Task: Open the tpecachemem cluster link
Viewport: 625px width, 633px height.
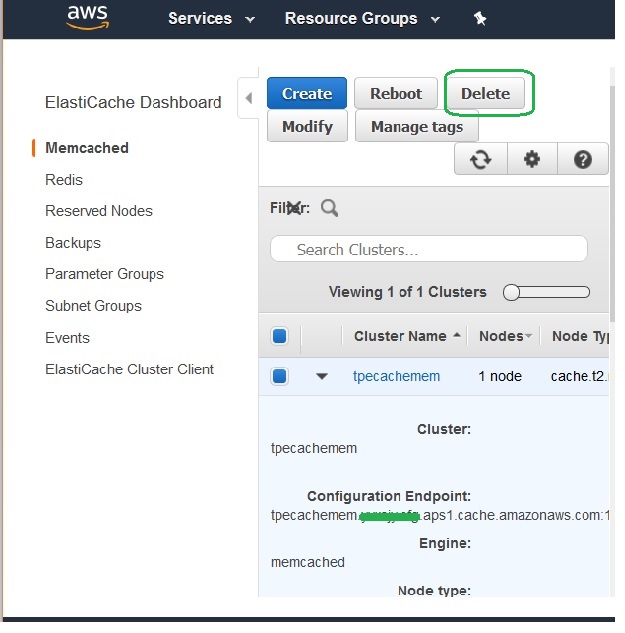Action: 396,377
